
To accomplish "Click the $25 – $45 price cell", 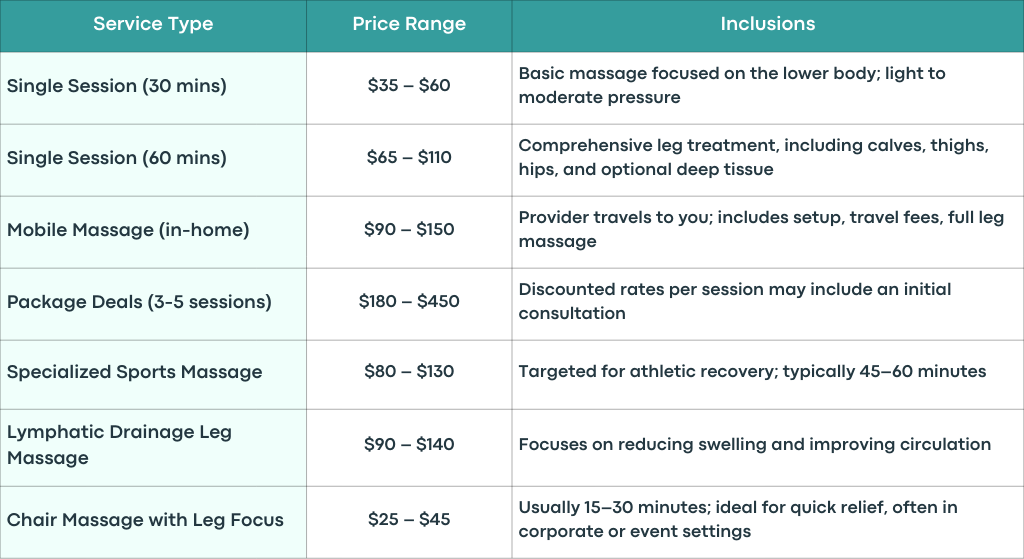I will [409, 522].
